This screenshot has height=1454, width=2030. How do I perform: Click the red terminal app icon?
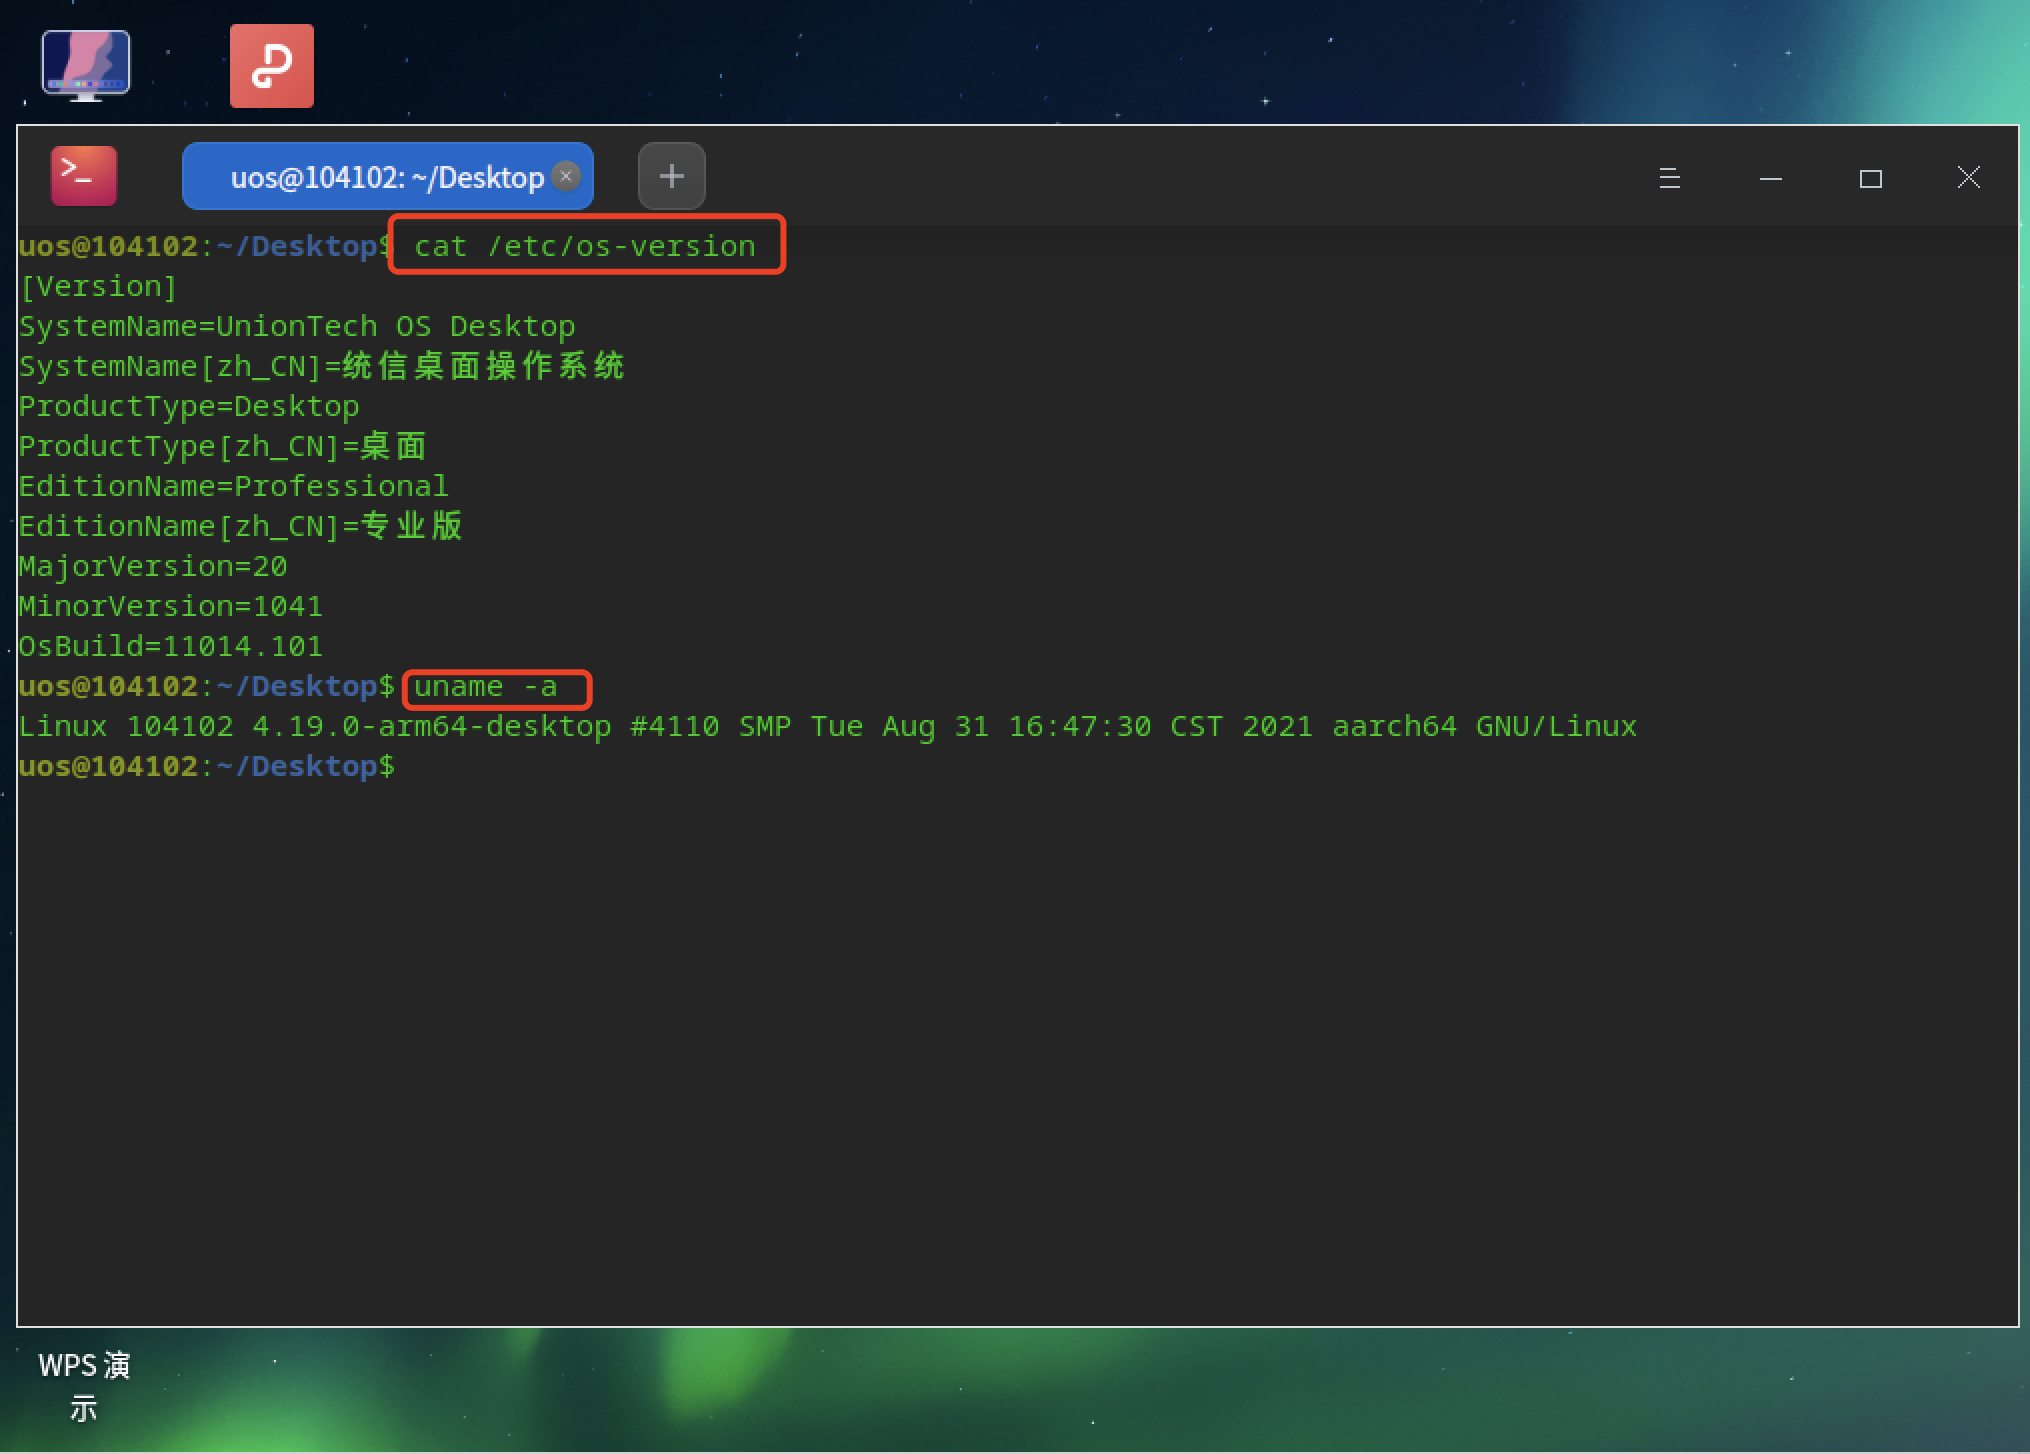(84, 176)
